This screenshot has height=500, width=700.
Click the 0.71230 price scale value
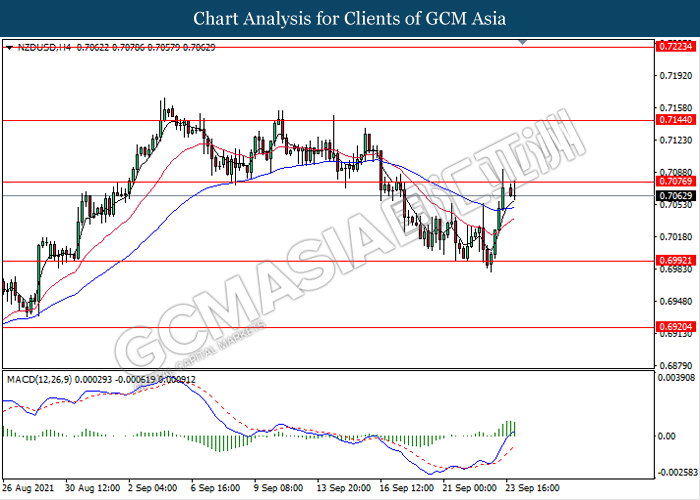point(676,140)
